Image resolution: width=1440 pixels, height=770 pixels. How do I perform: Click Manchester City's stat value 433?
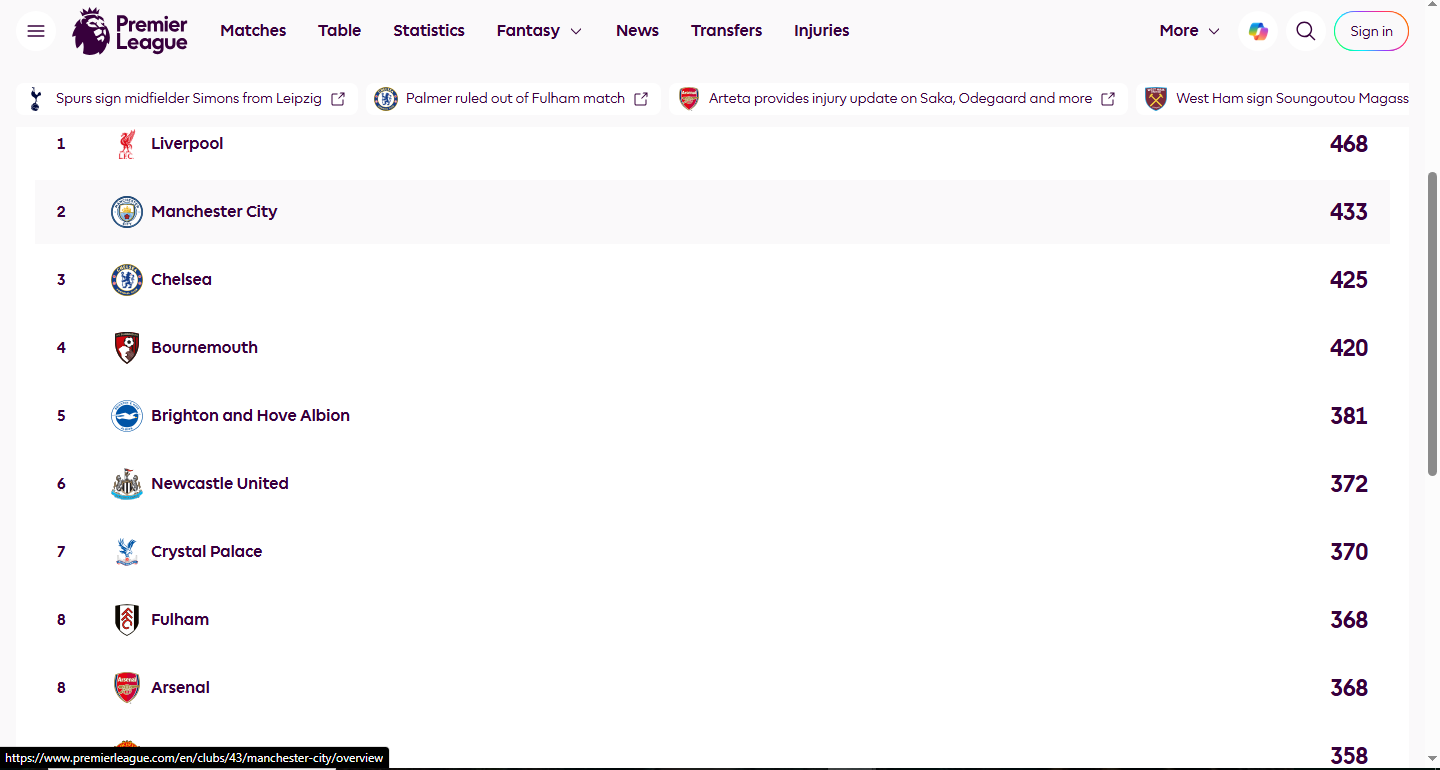coord(1348,212)
